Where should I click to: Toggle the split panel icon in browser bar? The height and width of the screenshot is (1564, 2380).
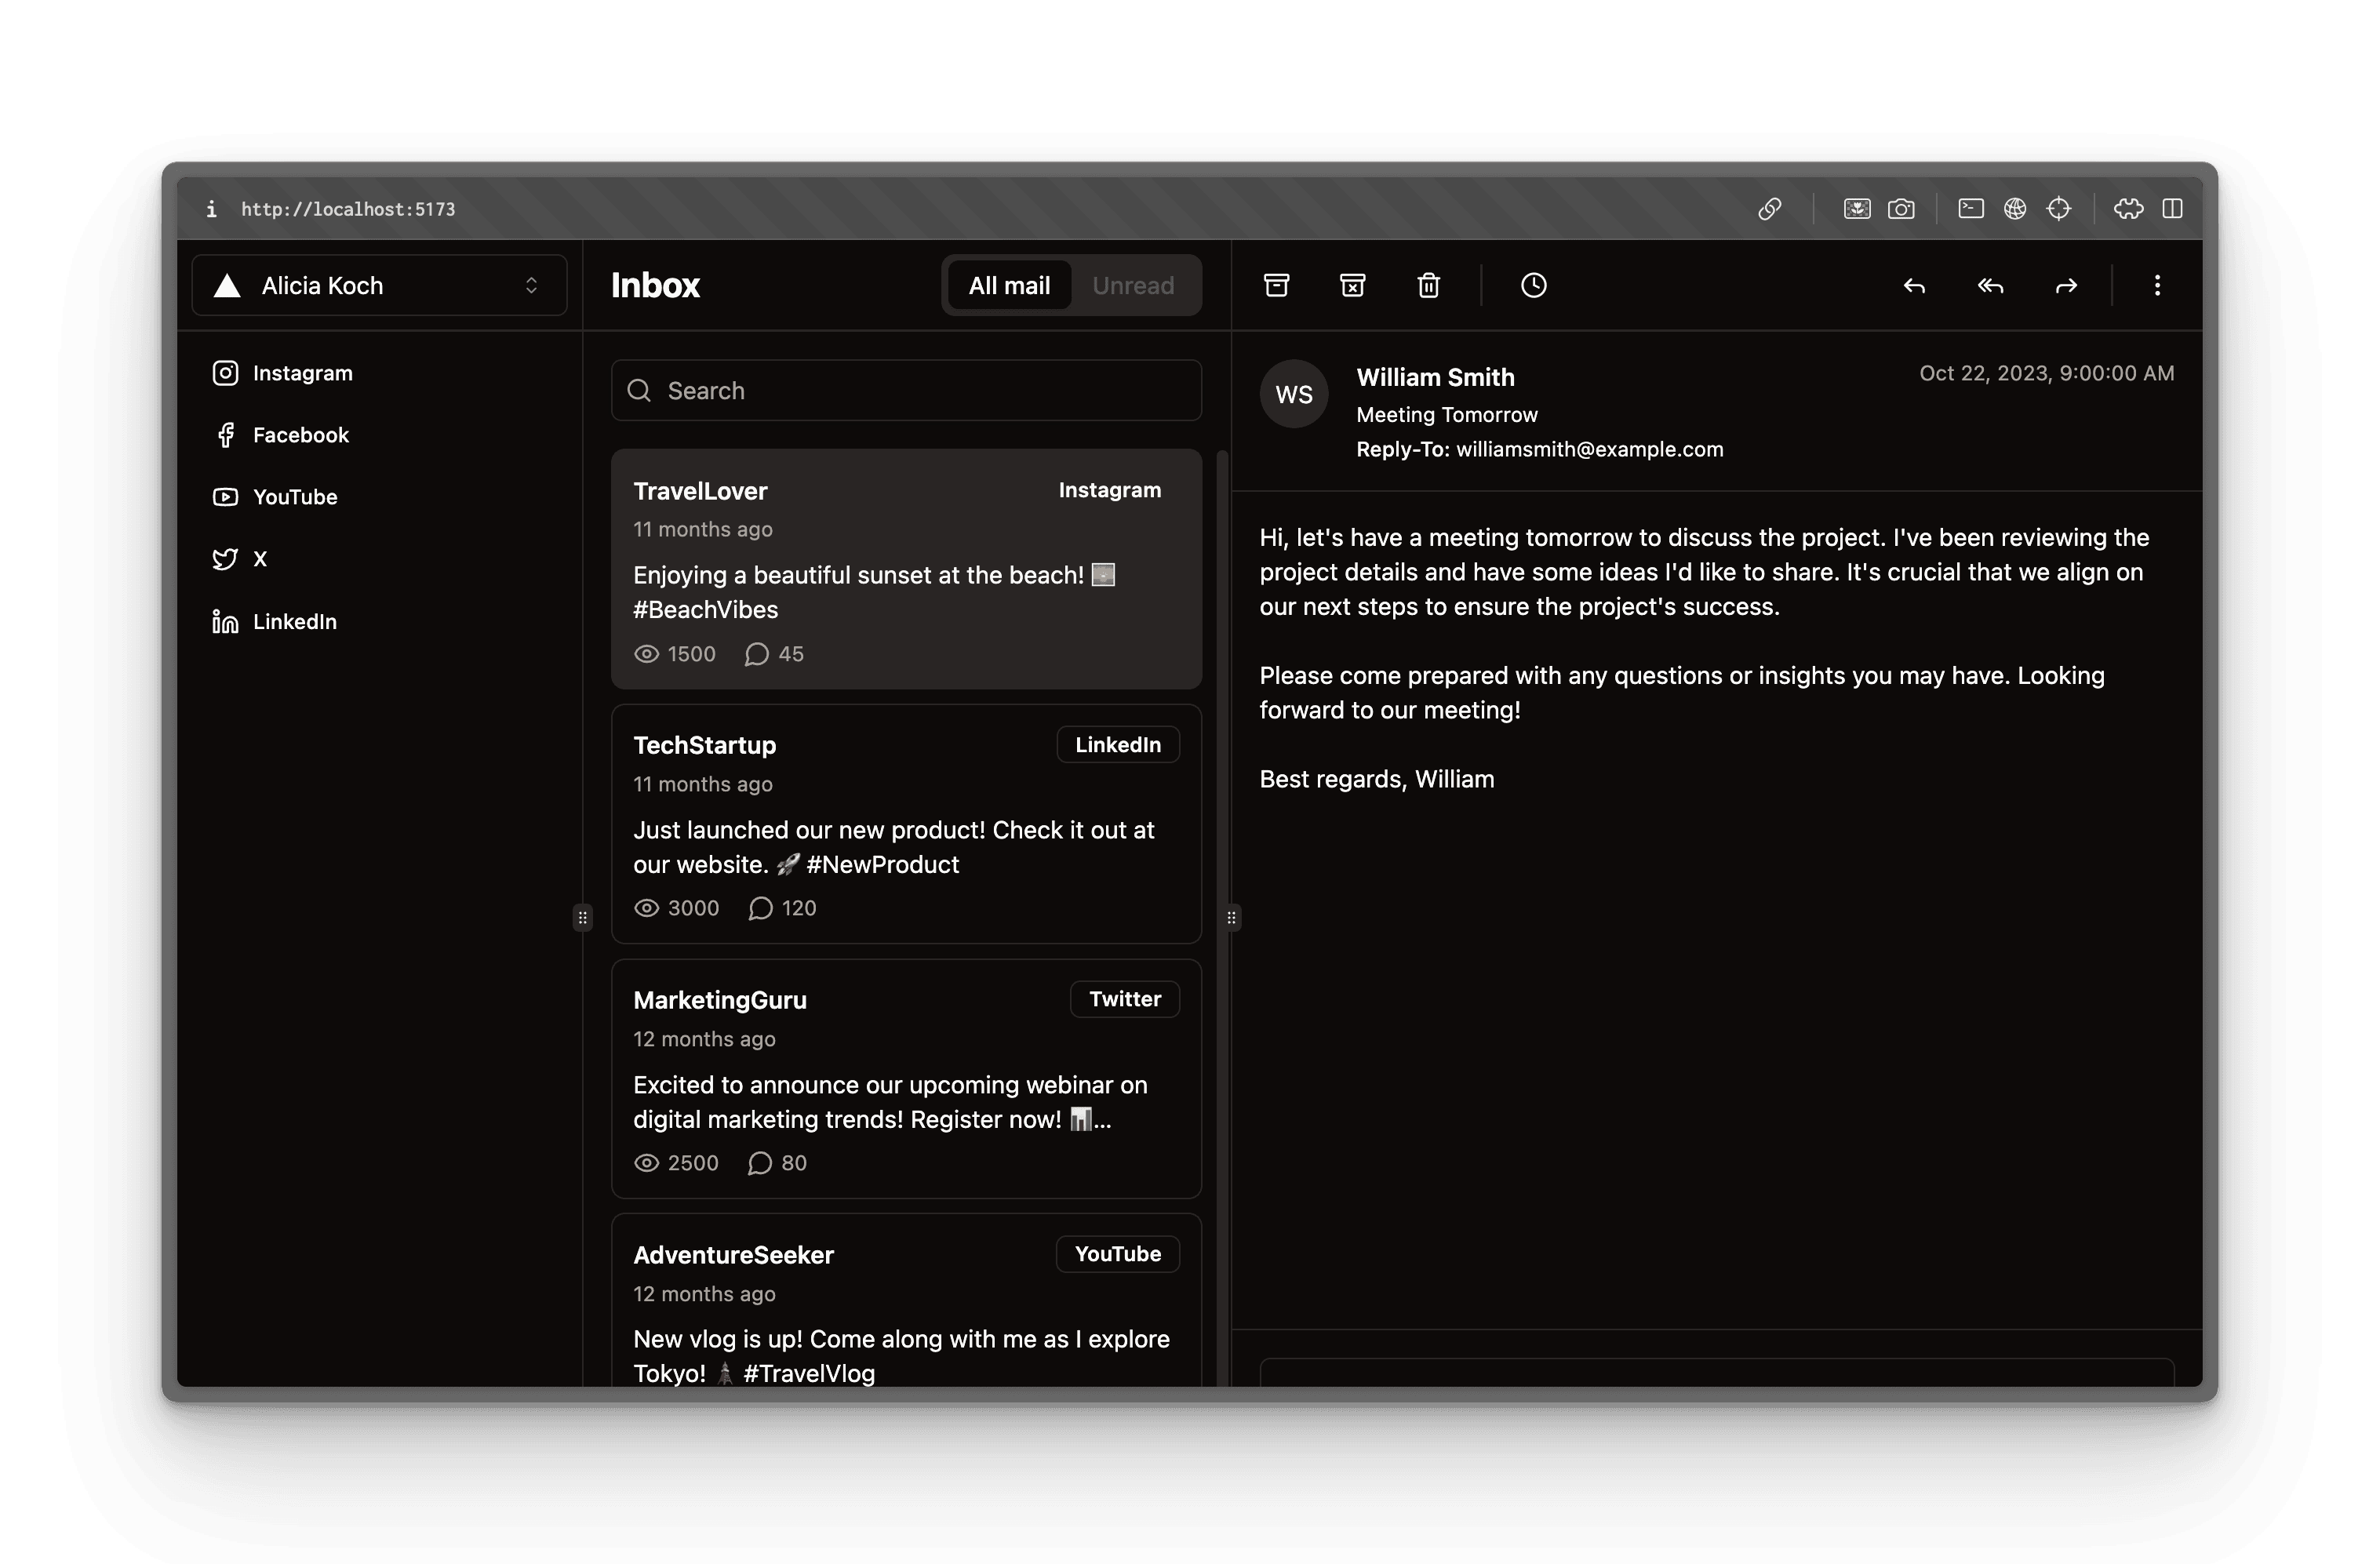(x=2172, y=209)
